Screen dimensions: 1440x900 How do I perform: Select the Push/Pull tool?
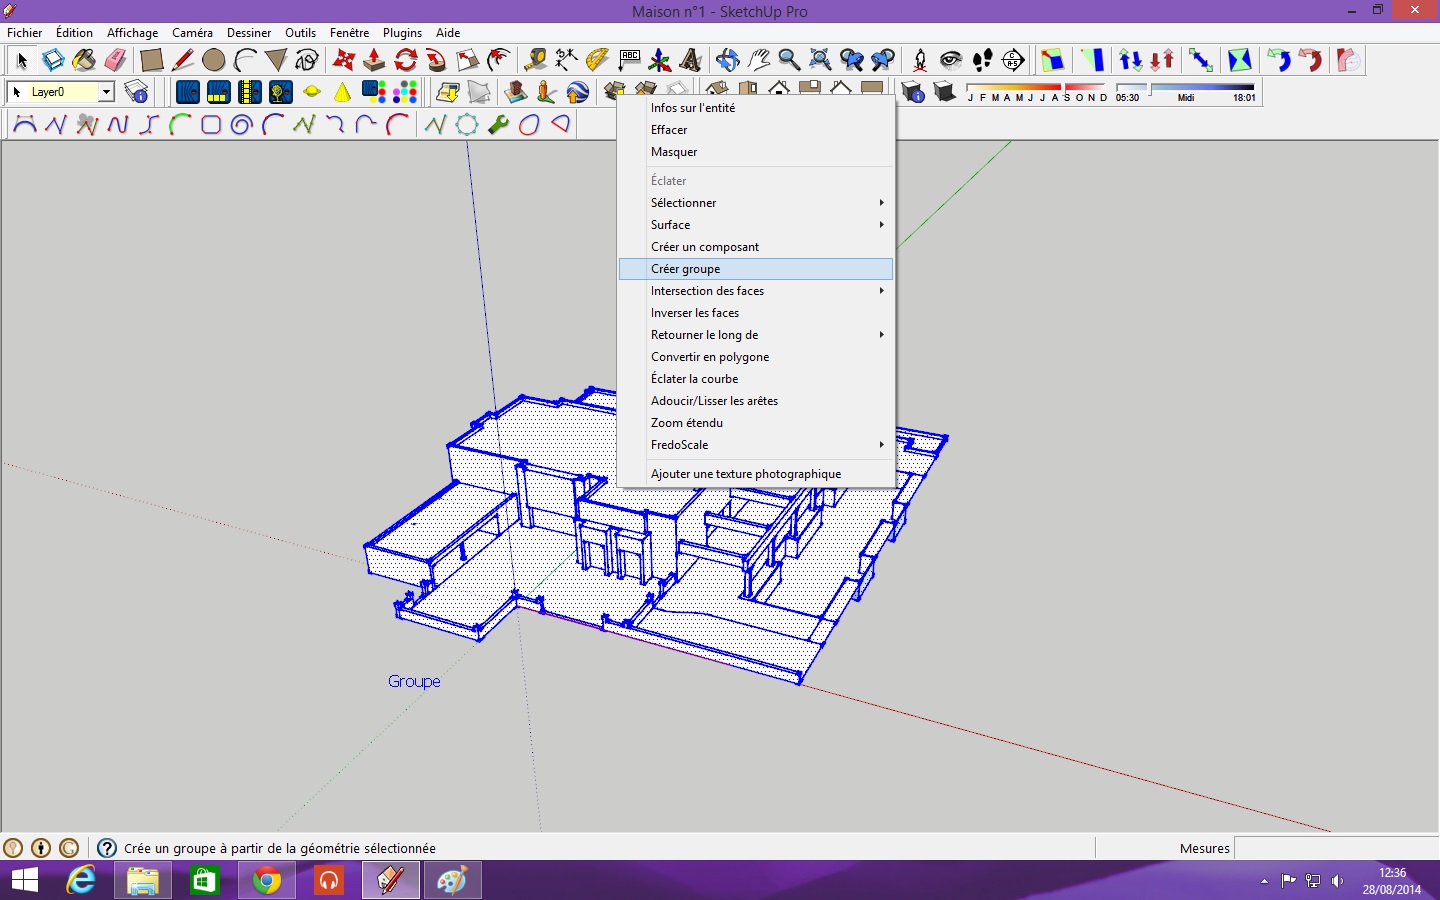(x=374, y=60)
